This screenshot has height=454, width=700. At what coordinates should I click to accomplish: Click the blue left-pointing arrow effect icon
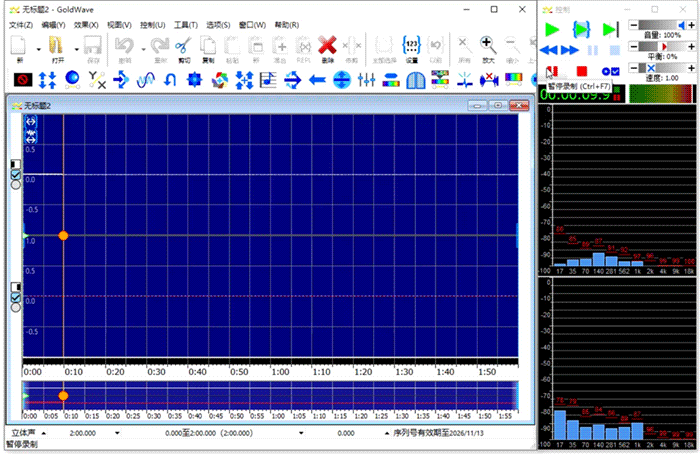pos(317,80)
